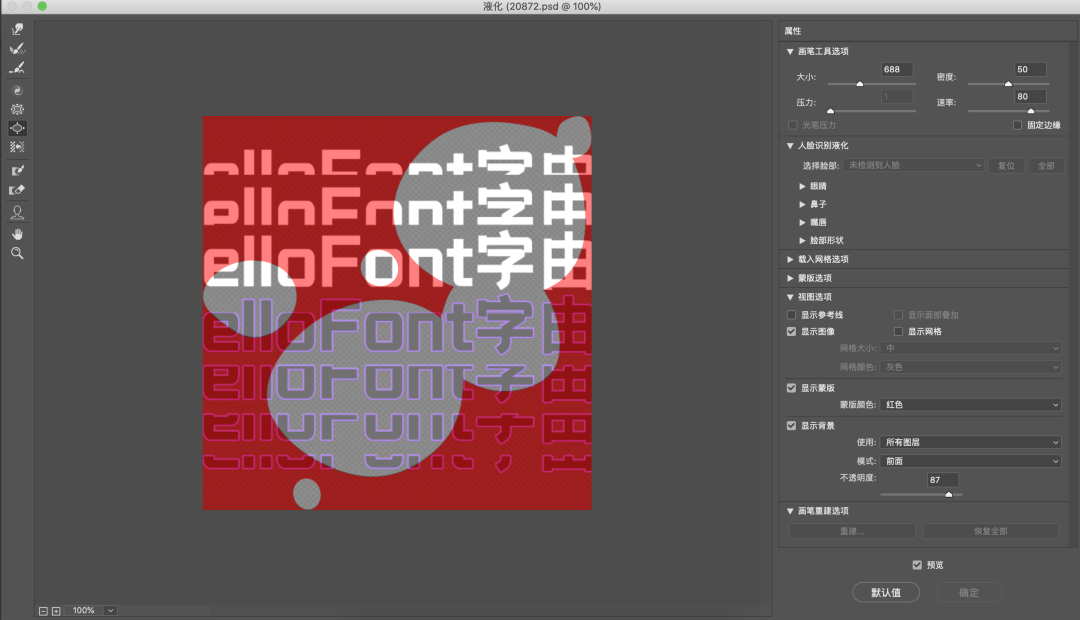Screen dimensions: 1080x620
Task: Select the Forward Warp tool
Action: tap(17, 29)
